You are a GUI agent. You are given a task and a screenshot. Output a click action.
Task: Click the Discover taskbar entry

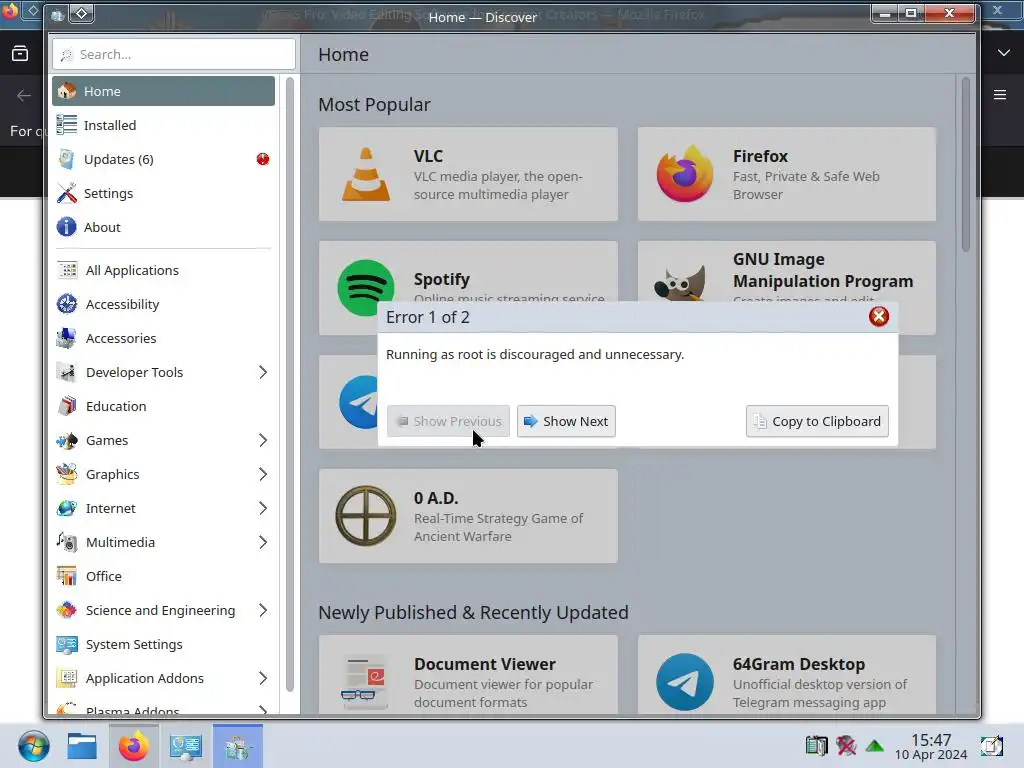tap(238, 746)
